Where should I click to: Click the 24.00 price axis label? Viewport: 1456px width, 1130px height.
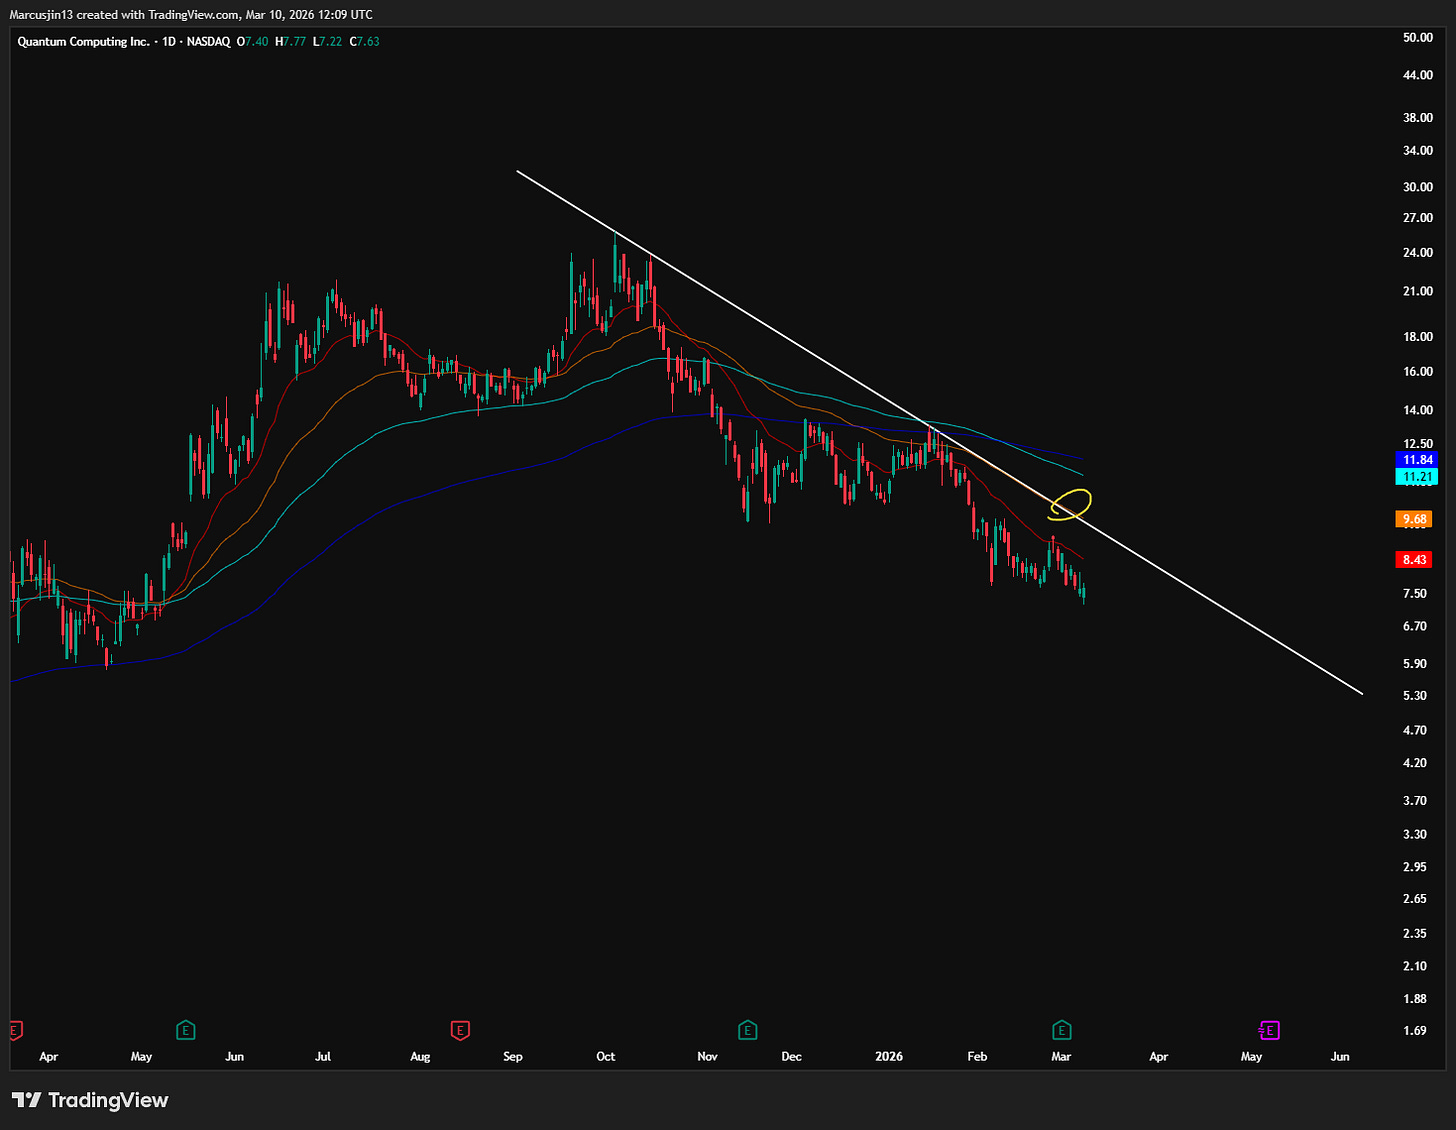[1418, 253]
